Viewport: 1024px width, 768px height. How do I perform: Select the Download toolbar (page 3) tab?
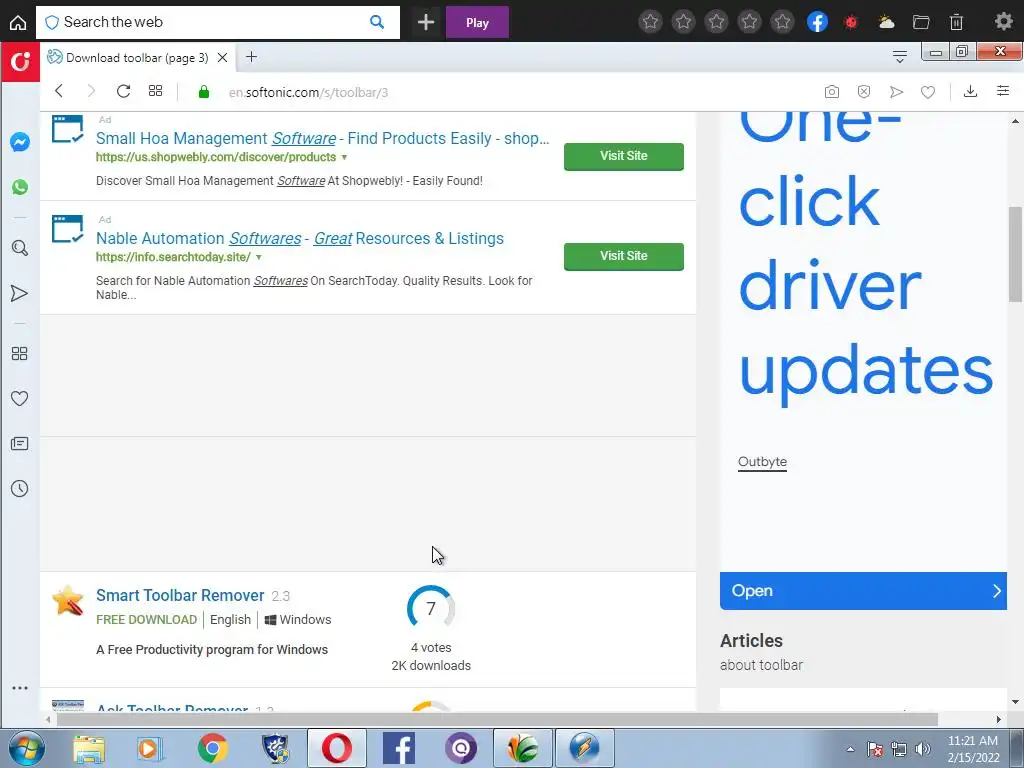click(136, 57)
